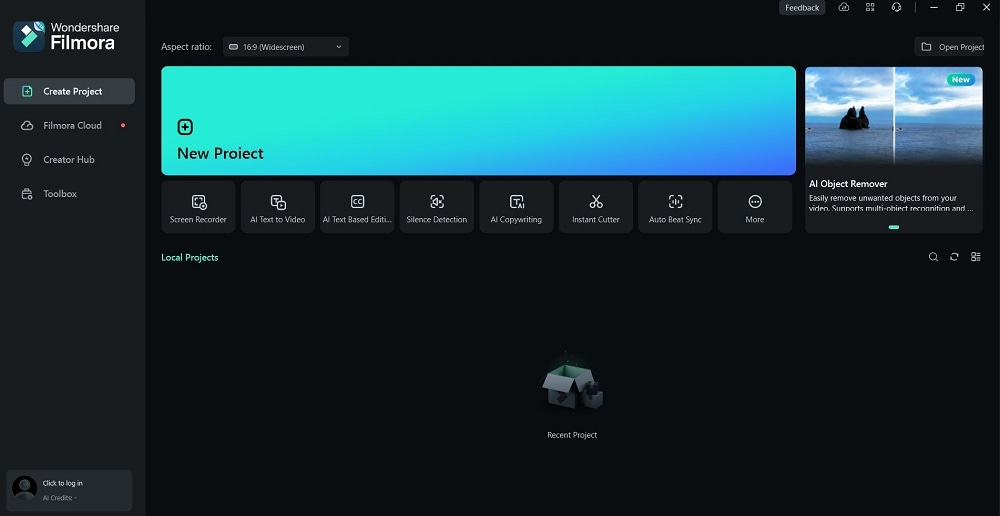
Task: Select Create Project in sidebar
Action: pyautogui.click(x=70, y=91)
